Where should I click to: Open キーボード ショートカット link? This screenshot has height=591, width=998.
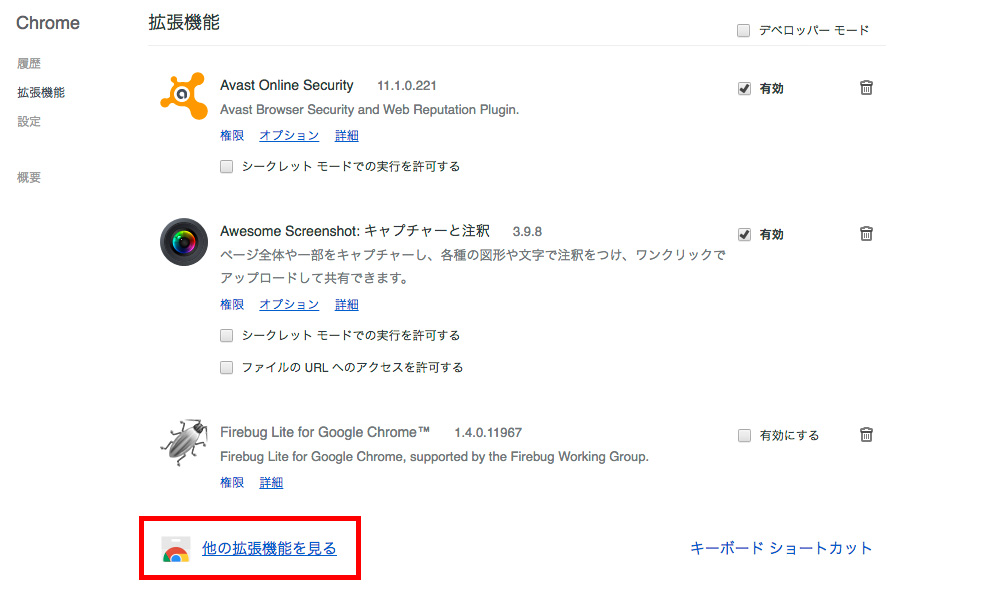point(781,548)
